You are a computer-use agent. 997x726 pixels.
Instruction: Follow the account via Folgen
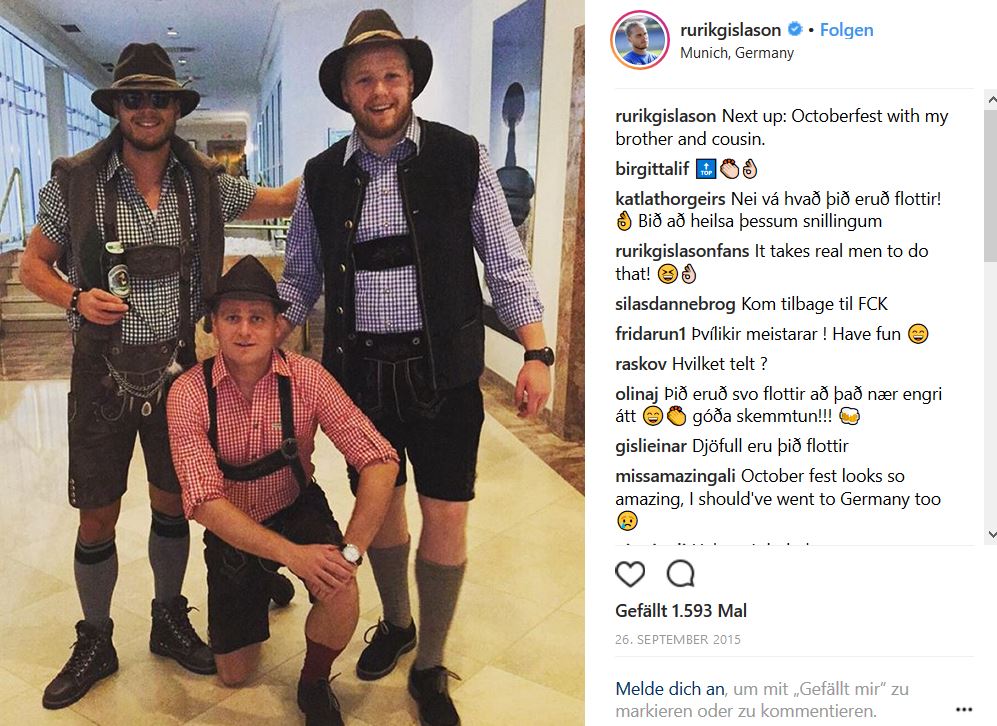click(846, 30)
